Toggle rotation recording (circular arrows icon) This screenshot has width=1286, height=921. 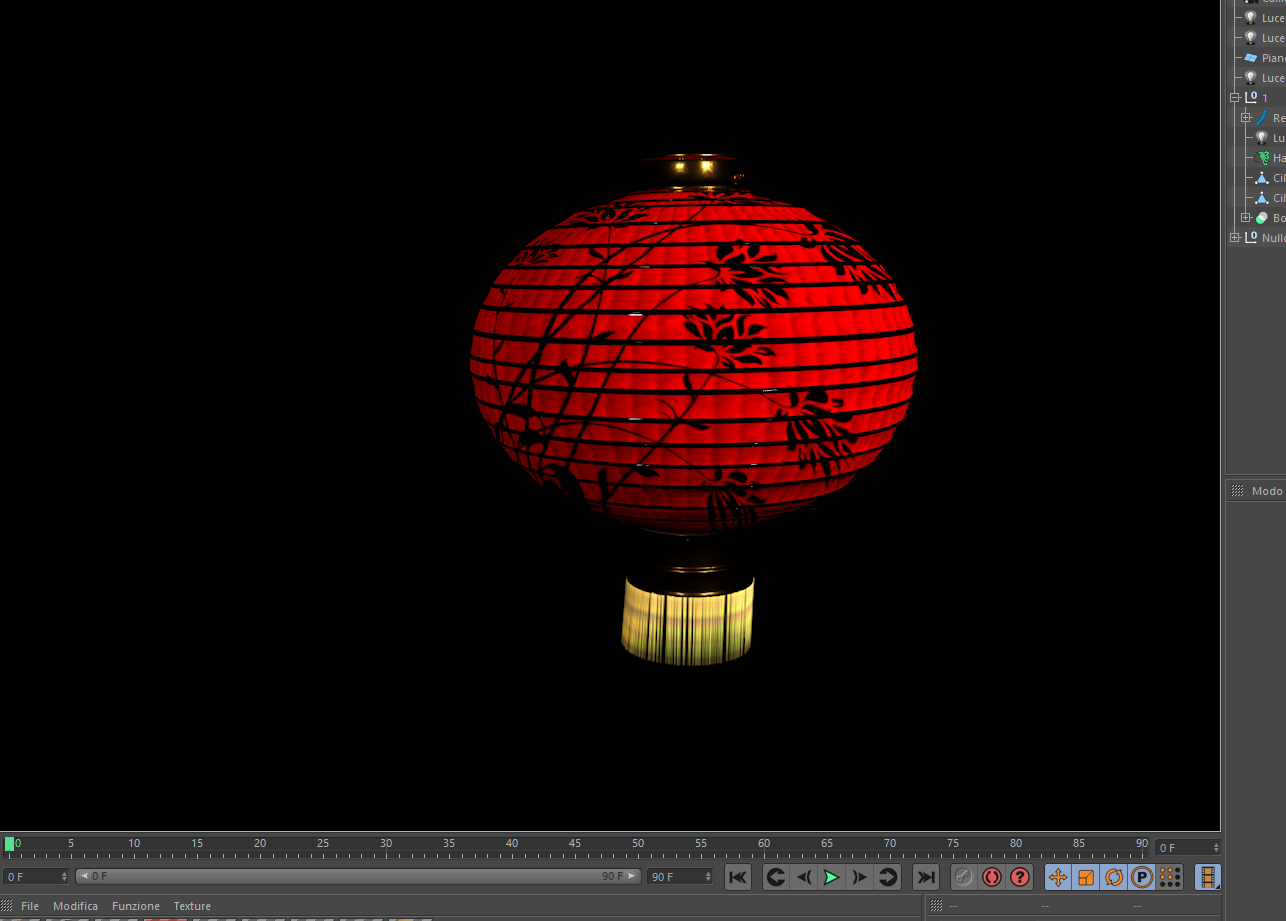(x=1114, y=877)
